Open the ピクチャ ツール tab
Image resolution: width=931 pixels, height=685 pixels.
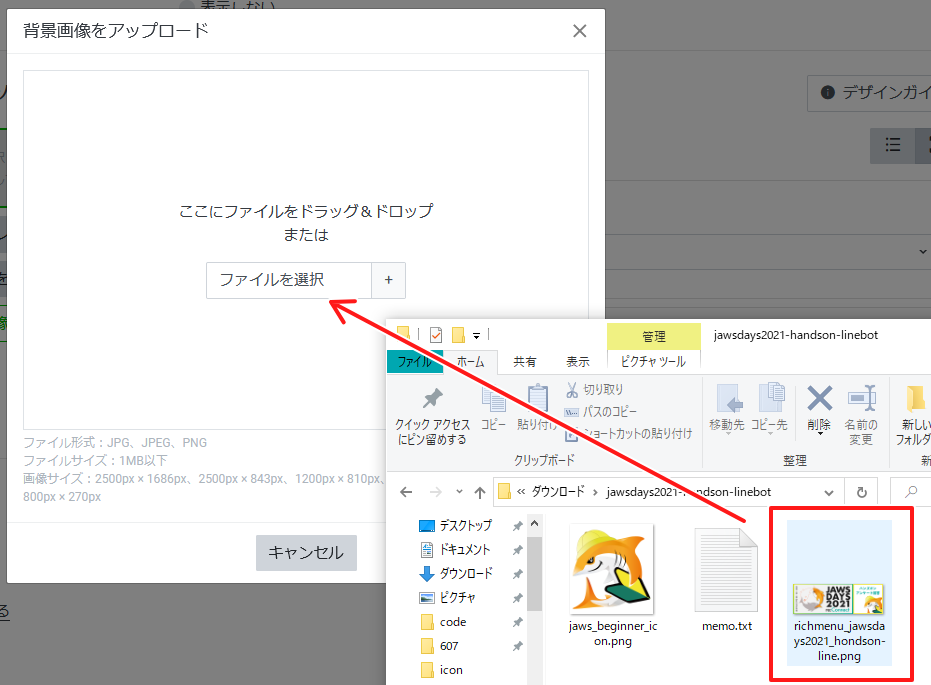(x=653, y=361)
